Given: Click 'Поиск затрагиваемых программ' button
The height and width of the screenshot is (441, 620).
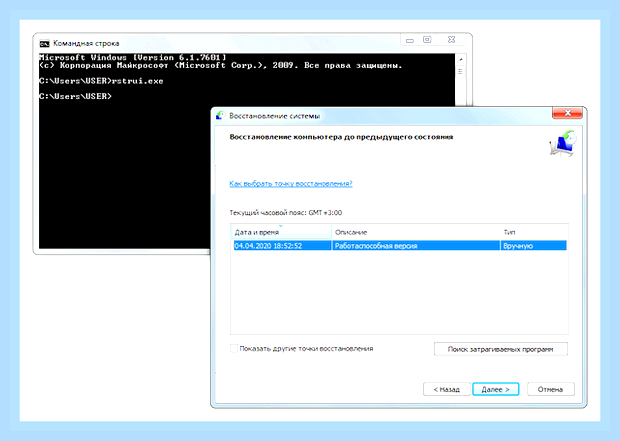Looking at the screenshot, I should click(501, 349).
